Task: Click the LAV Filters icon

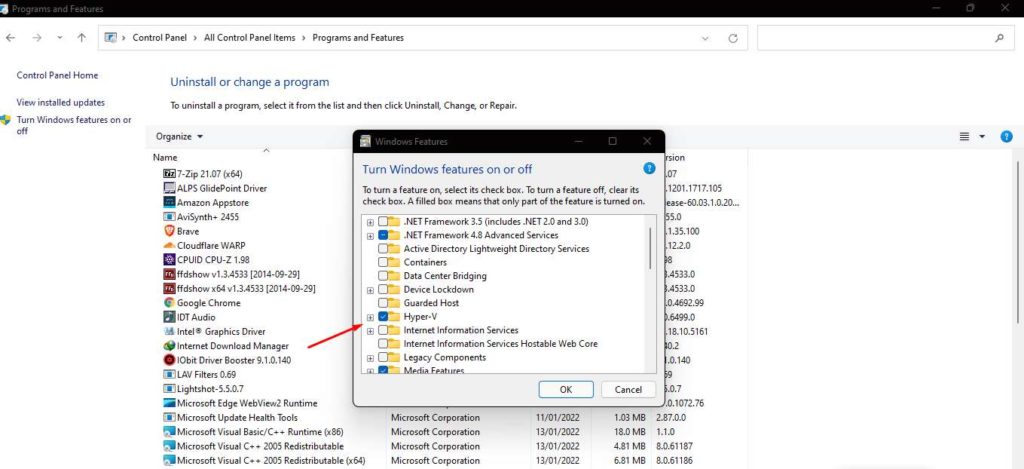Action: [169, 374]
